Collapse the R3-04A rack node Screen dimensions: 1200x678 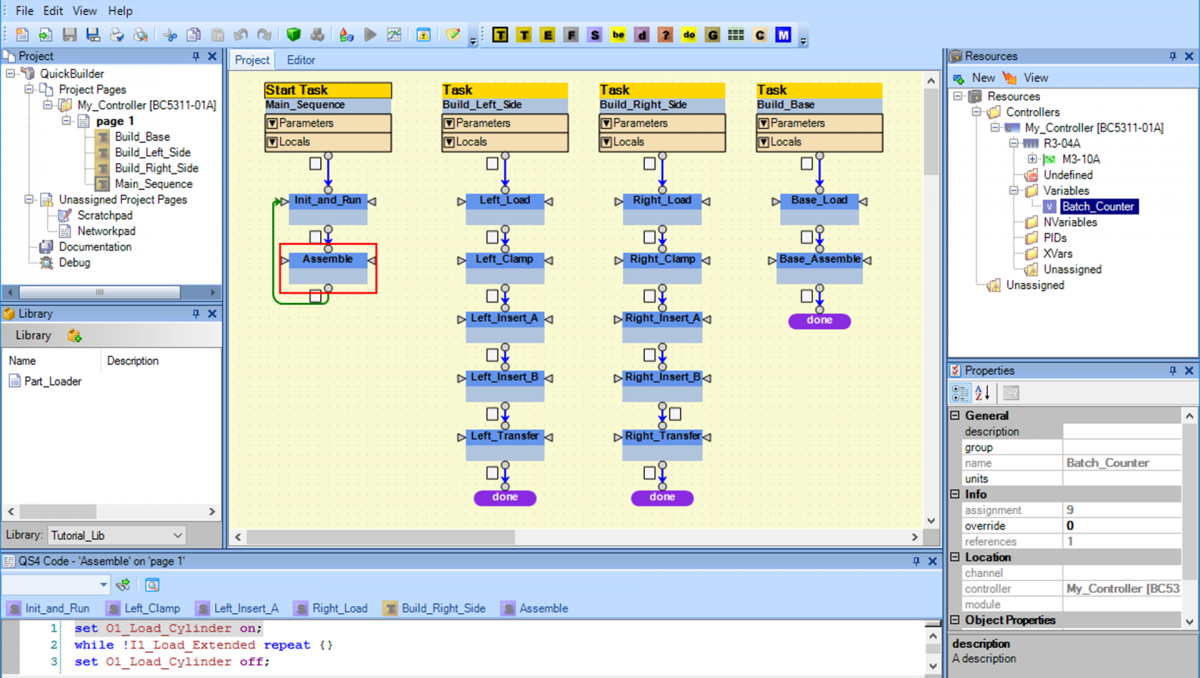tap(1014, 143)
